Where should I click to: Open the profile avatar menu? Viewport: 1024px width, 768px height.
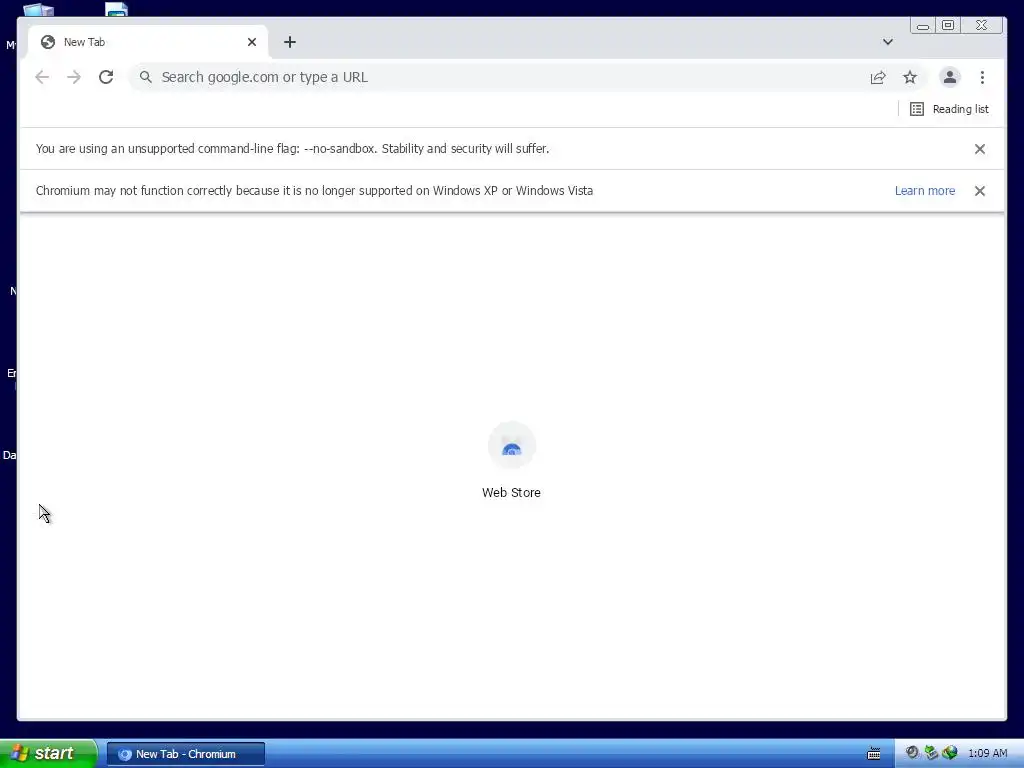[x=950, y=77]
